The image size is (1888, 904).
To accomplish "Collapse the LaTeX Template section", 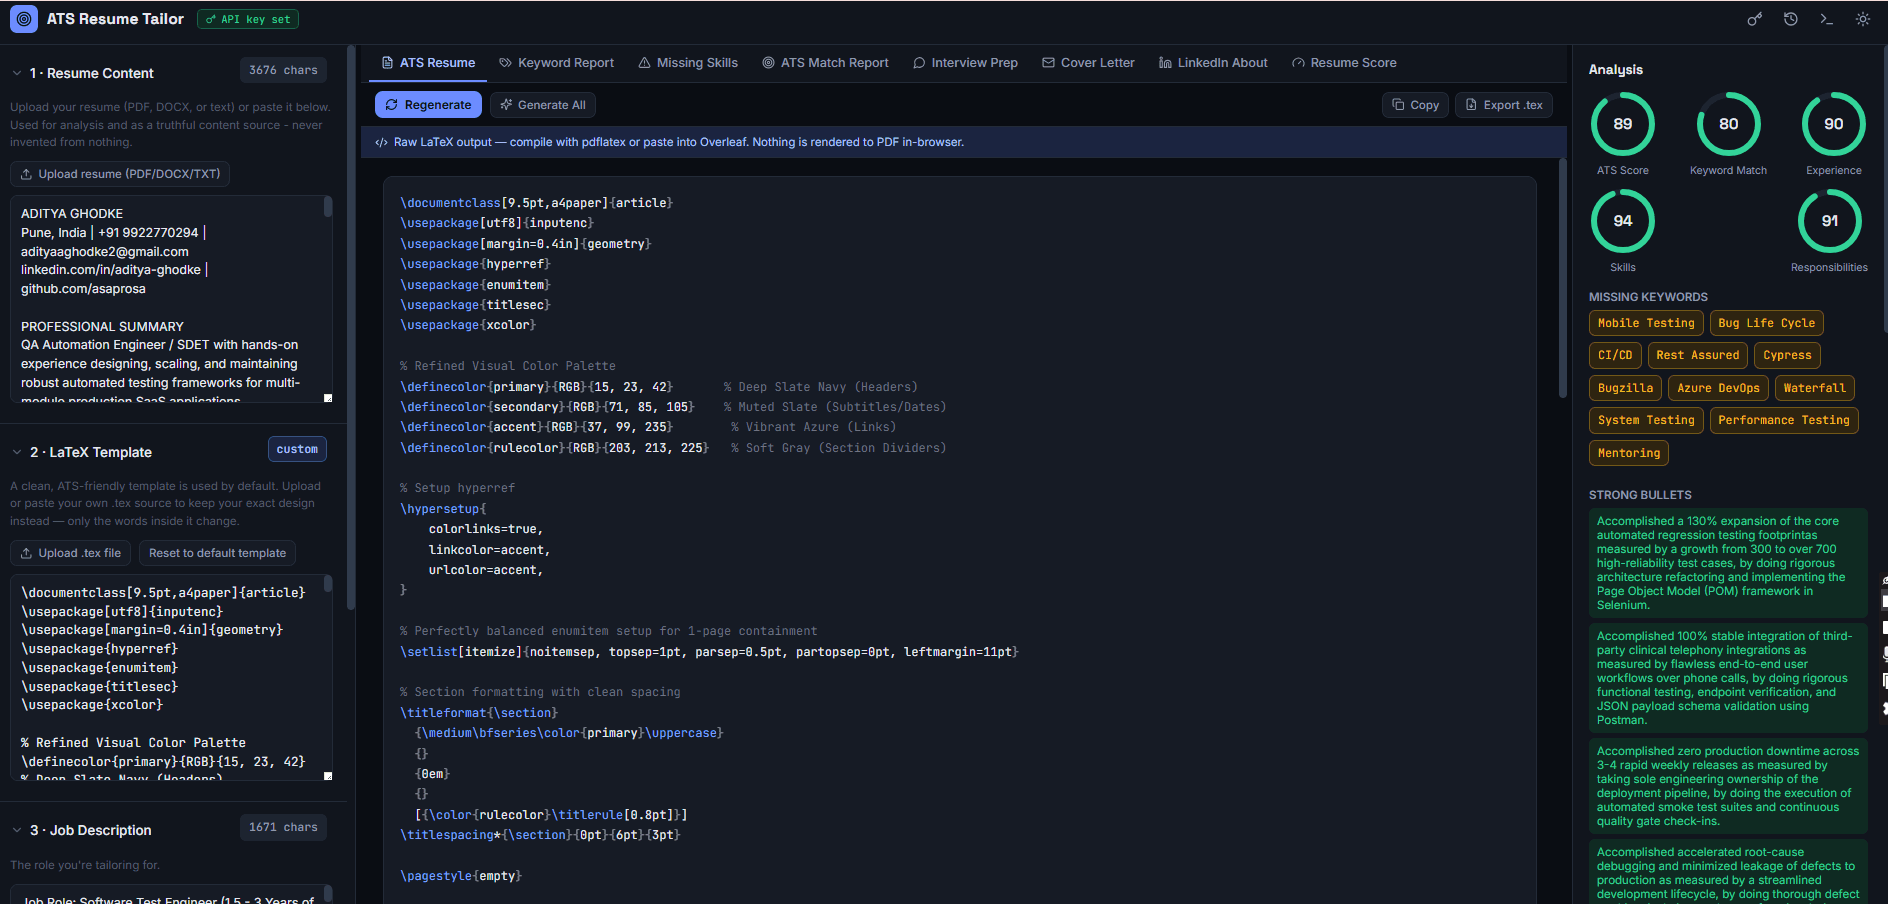I will click(x=17, y=452).
